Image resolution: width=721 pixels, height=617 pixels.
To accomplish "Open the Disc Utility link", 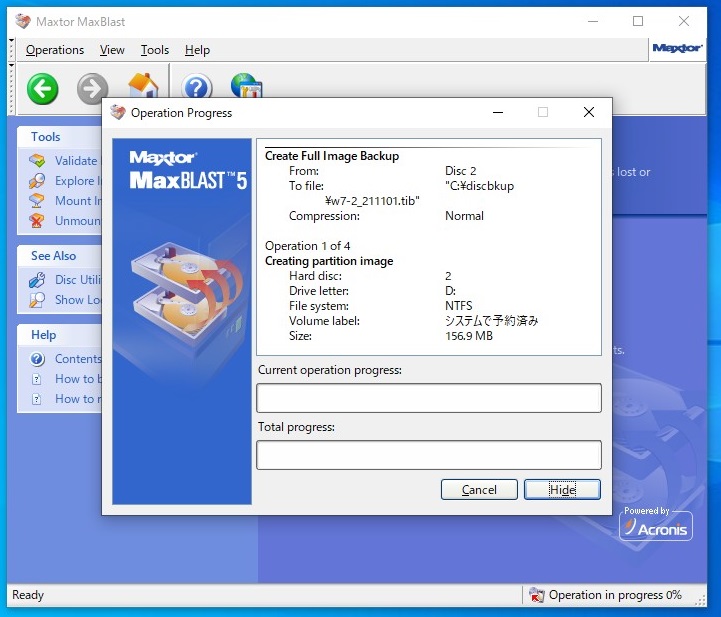I will point(78,280).
